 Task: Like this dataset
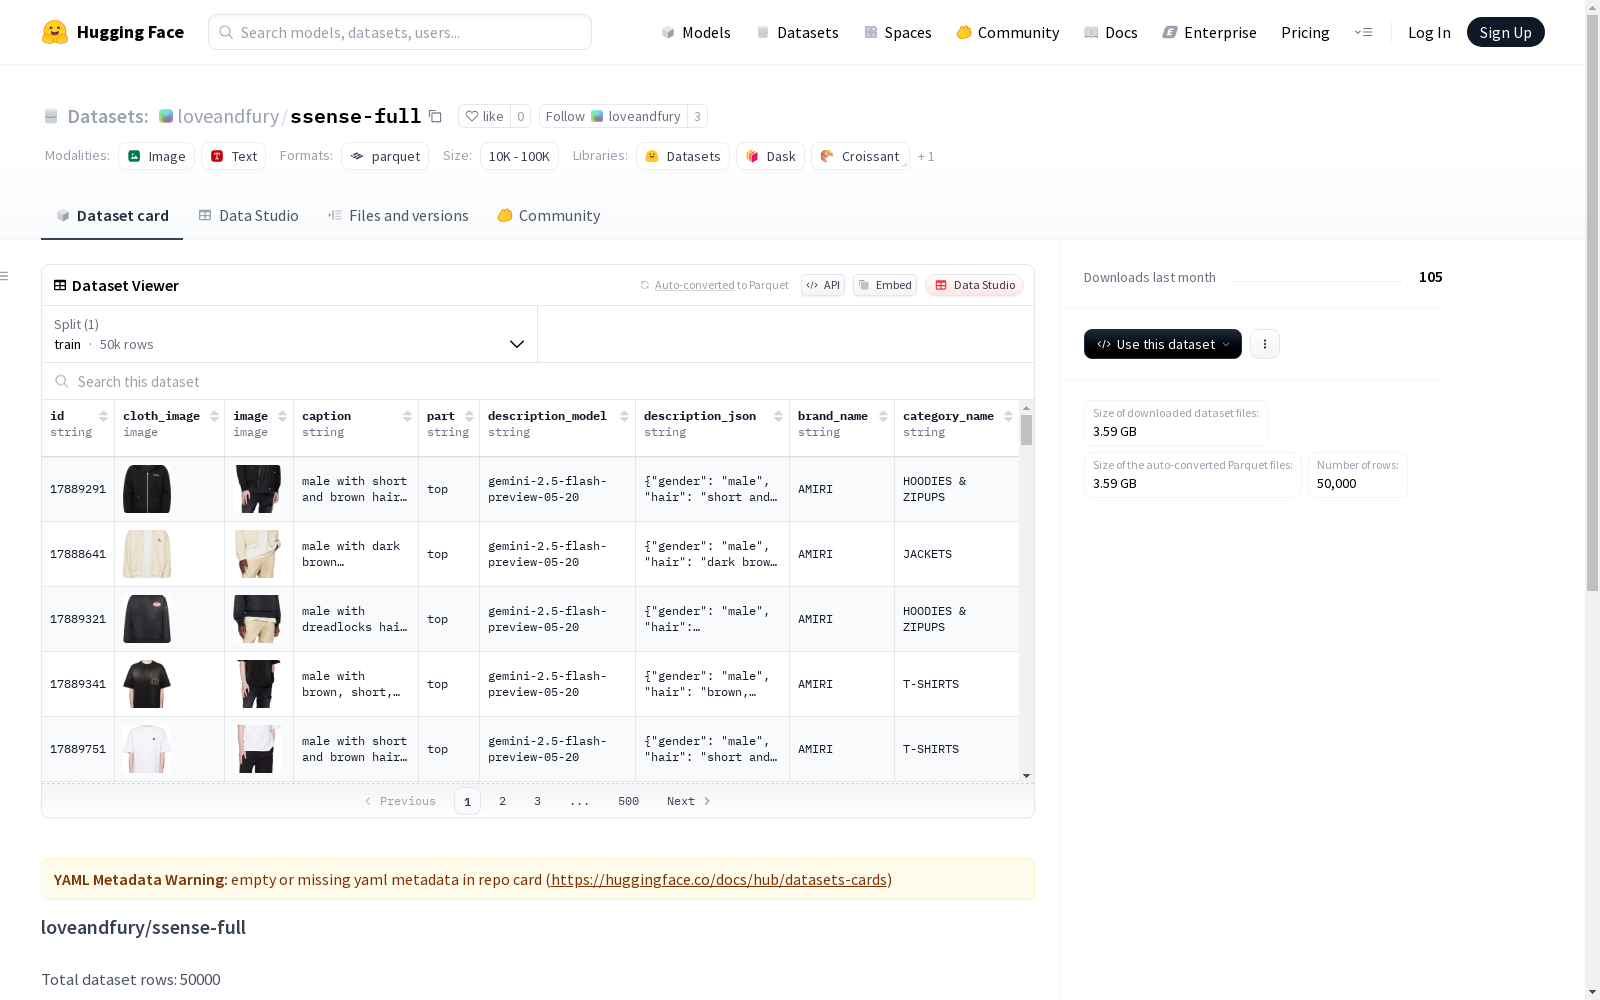point(484,116)
